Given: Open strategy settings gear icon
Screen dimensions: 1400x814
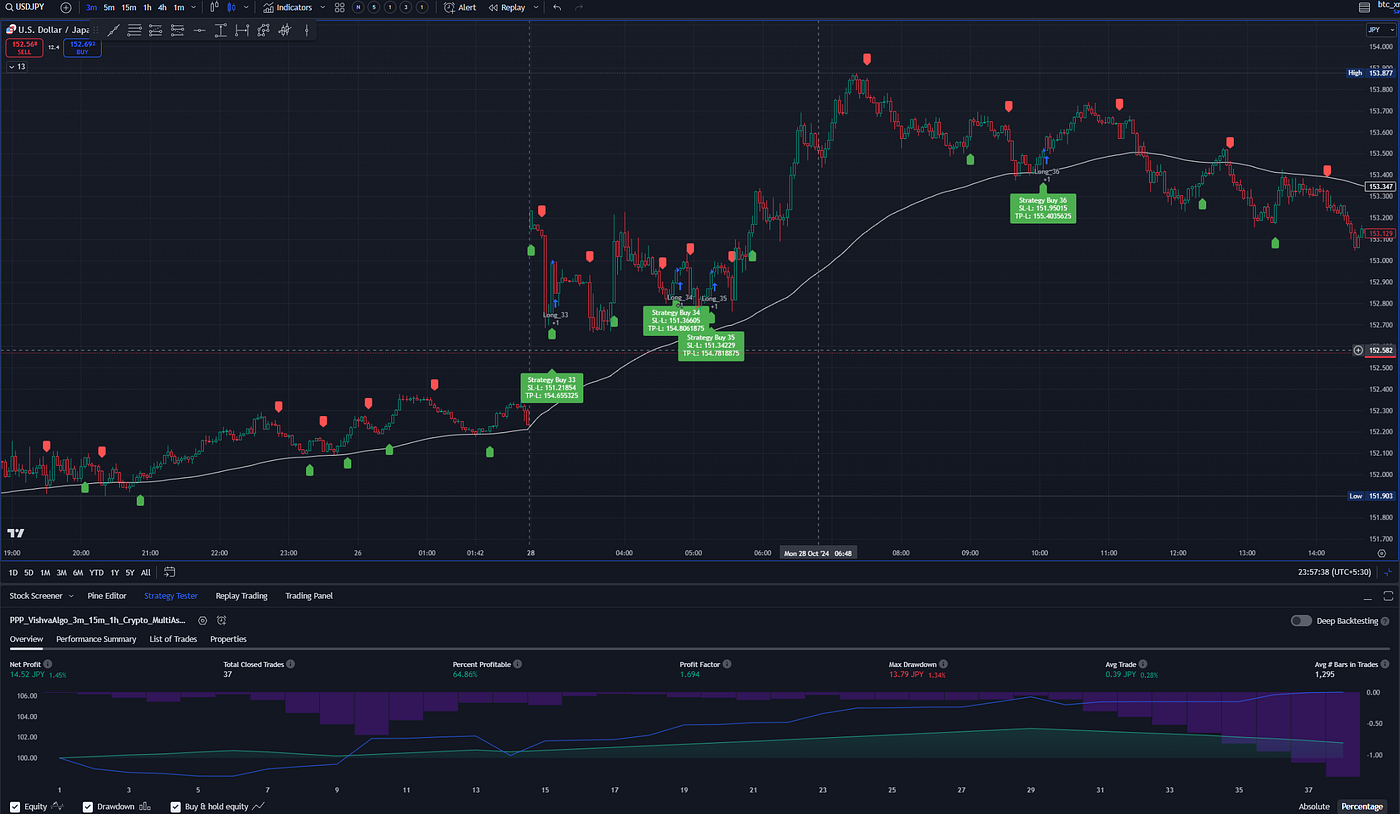Looking at the screenshot, I should pos(203,620).
